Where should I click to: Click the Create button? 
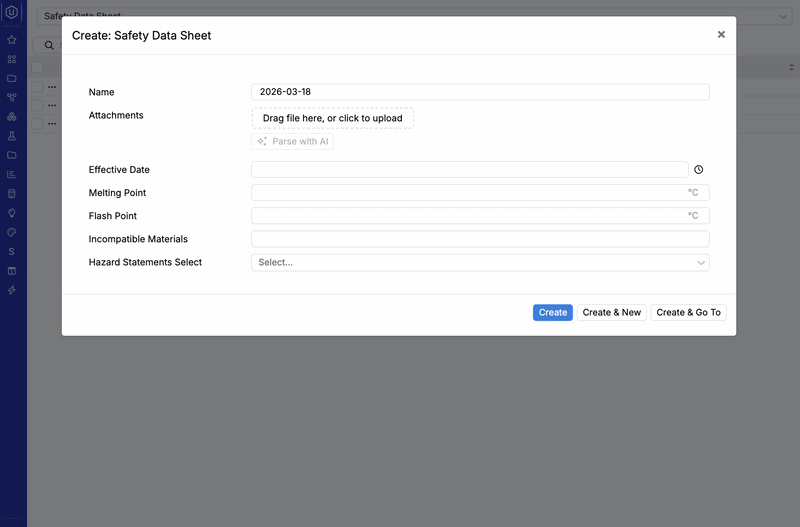coord(553,313)
